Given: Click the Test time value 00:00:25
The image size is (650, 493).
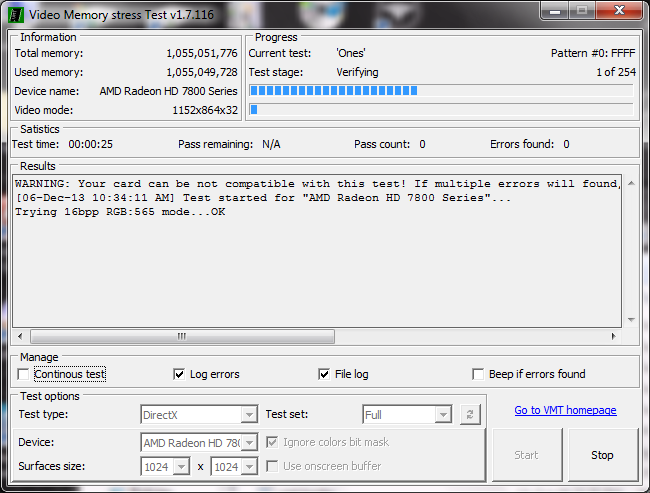Looking at the screenshot, I should click(90, 144).
